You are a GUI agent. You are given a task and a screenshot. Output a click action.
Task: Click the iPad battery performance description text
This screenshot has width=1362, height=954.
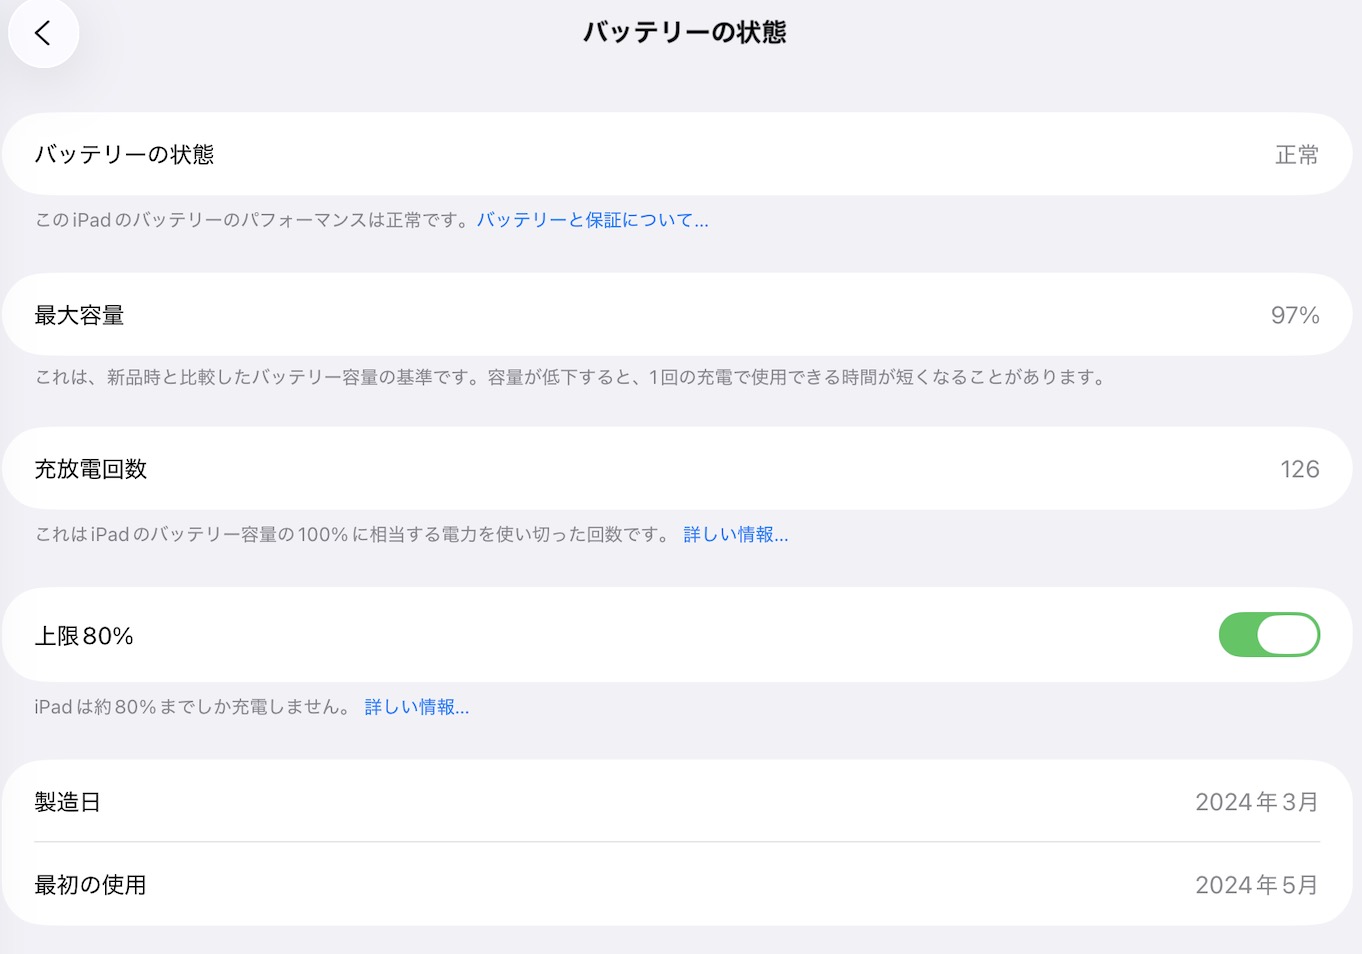[x=253, y=220]
